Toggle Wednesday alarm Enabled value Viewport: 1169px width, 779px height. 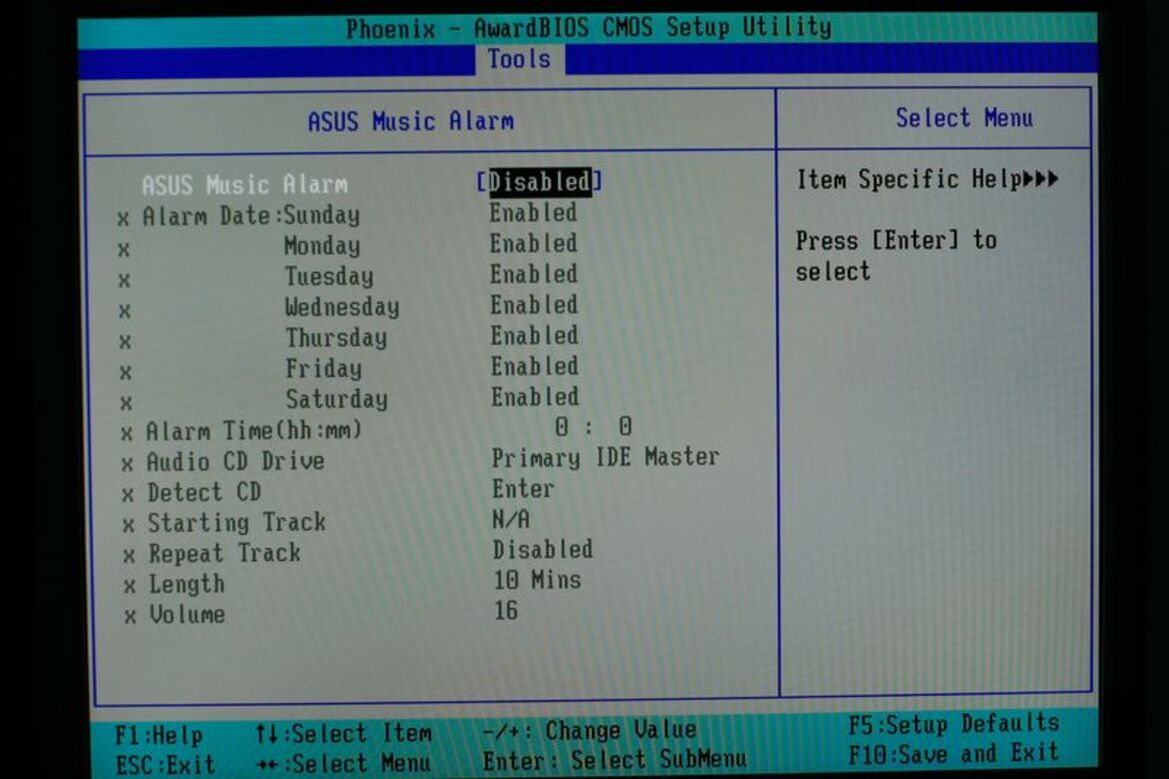pyautogui.click(x=534, y=305)
